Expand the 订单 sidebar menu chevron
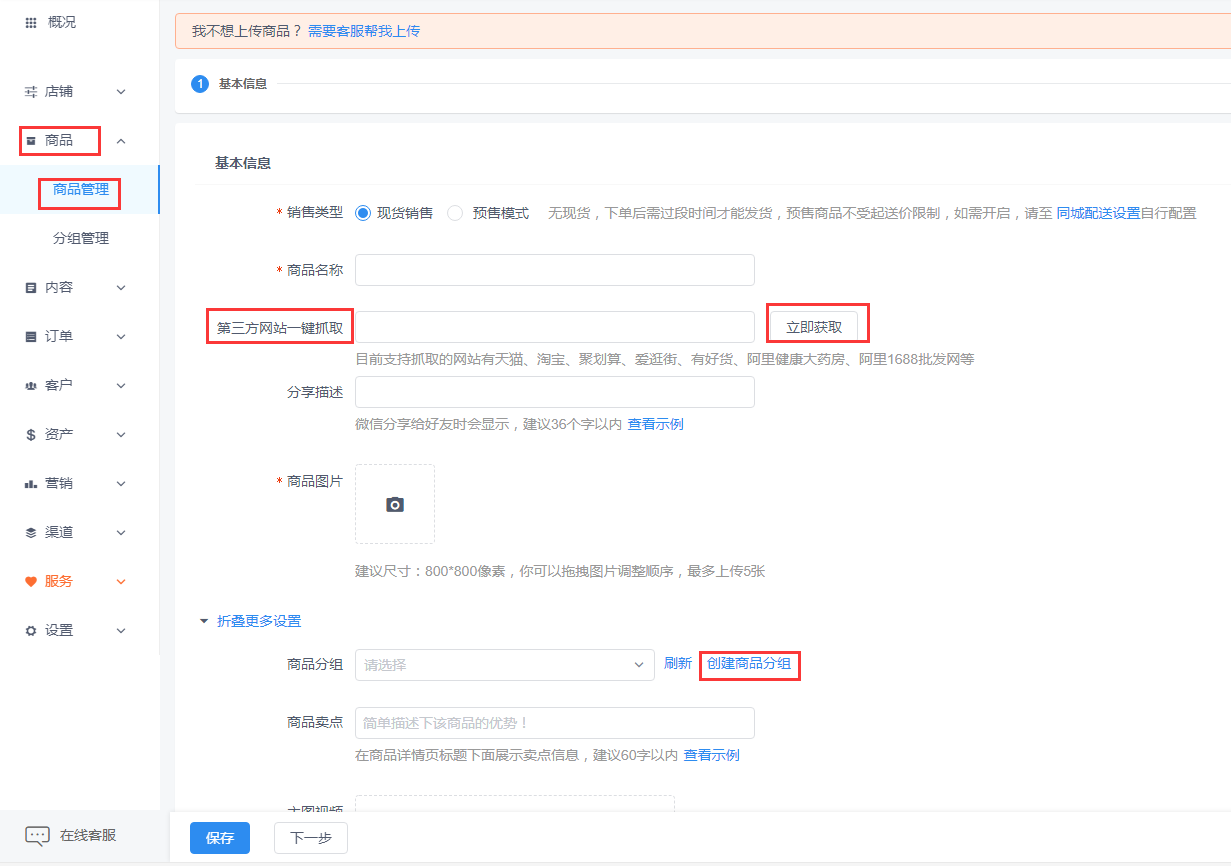1231x866 pixels. pos(121,337)
